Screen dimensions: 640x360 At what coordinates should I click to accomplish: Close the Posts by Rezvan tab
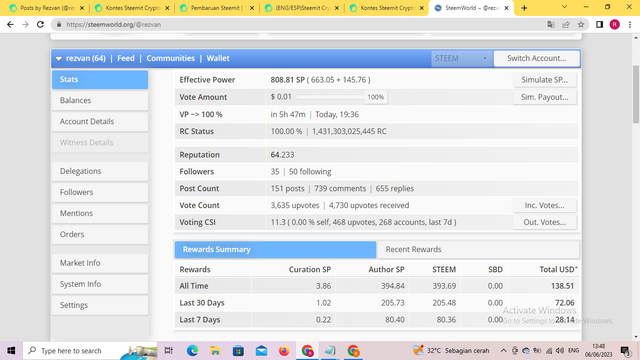pos(82,8)
